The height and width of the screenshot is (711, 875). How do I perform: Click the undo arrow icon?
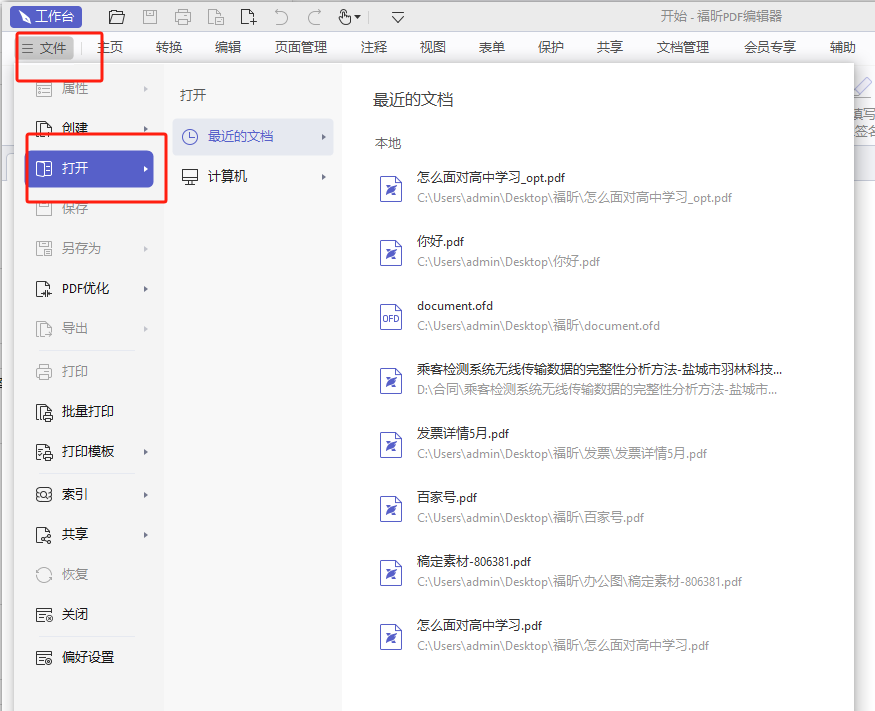click(x=281, y=17)
